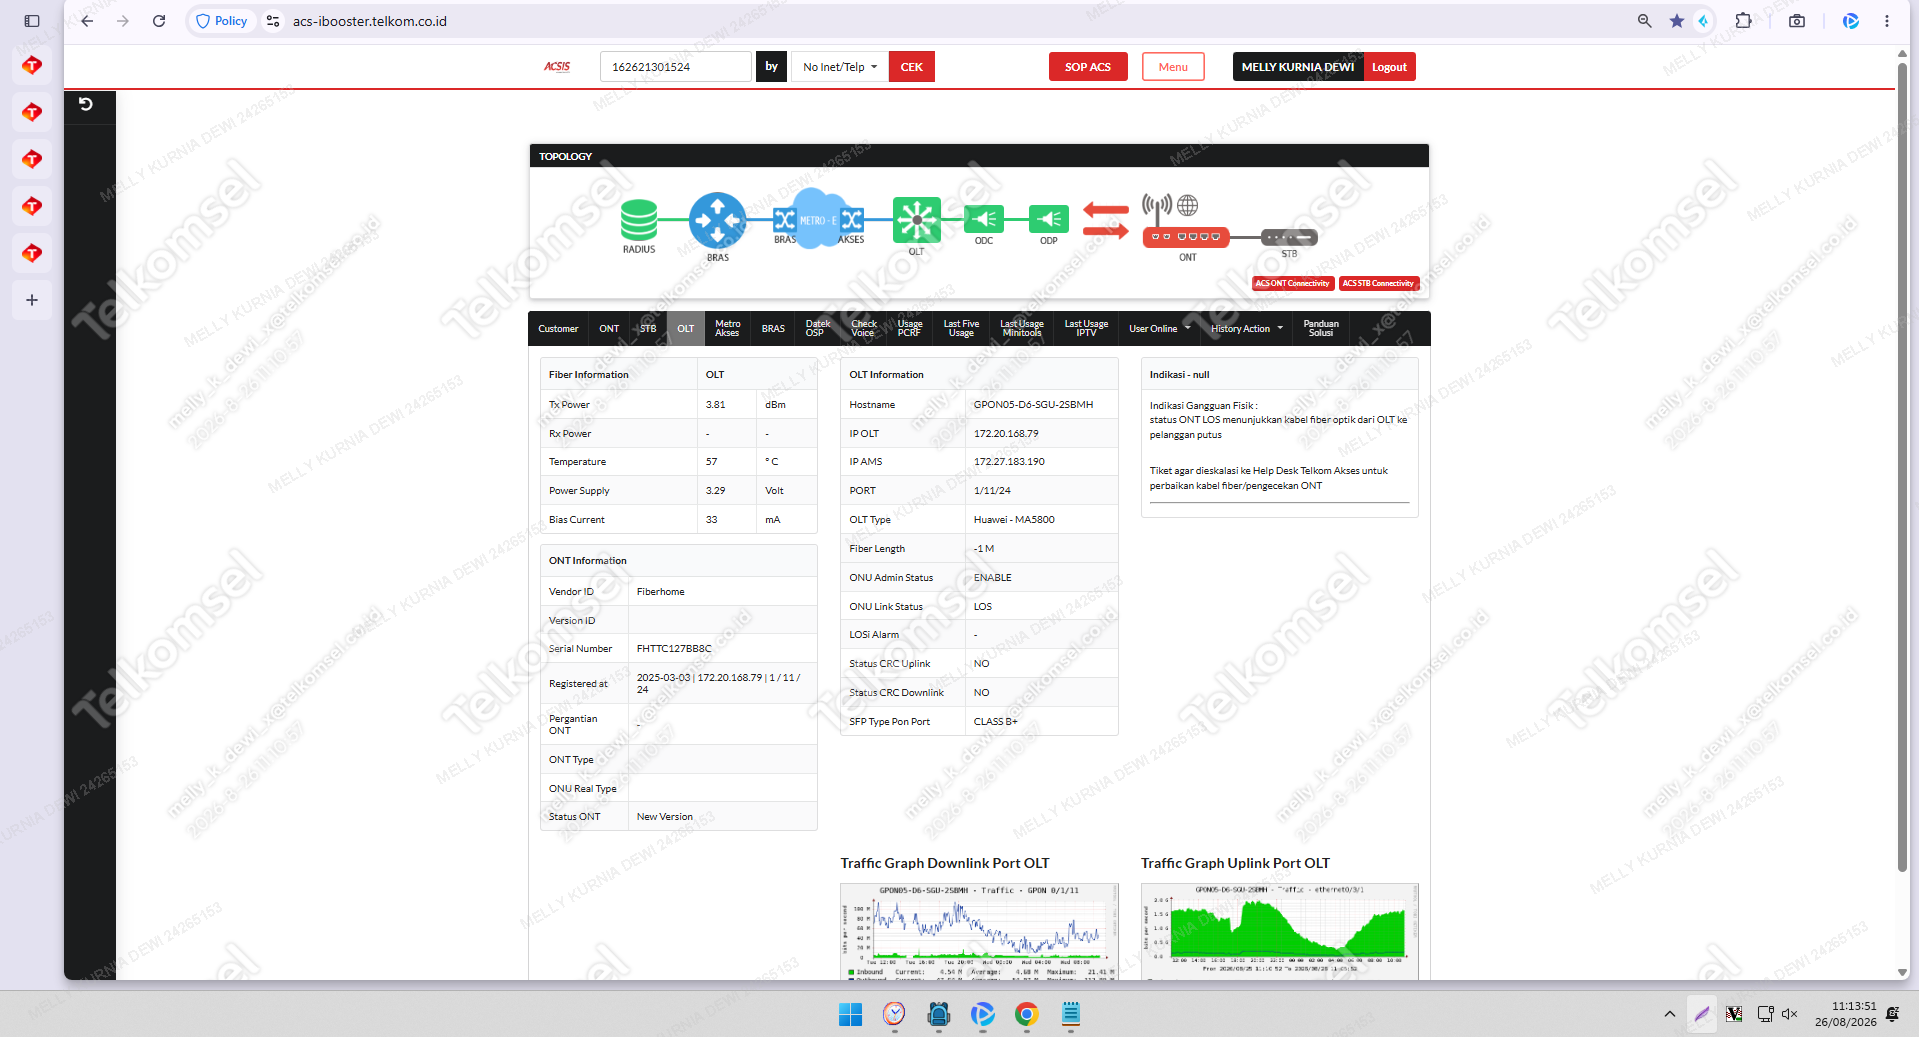The image size is (1919, 1037).
Task: Expand the History Action dropdown
Action: click(x=1246, y=329)
